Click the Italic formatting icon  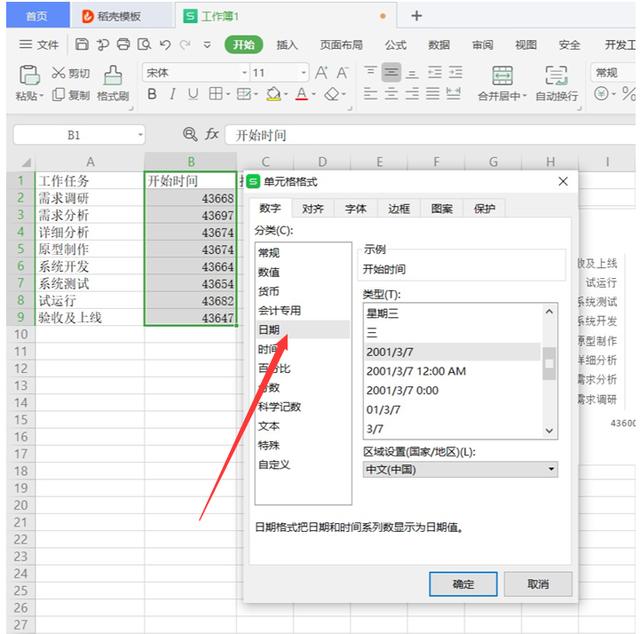coord(172,94)
